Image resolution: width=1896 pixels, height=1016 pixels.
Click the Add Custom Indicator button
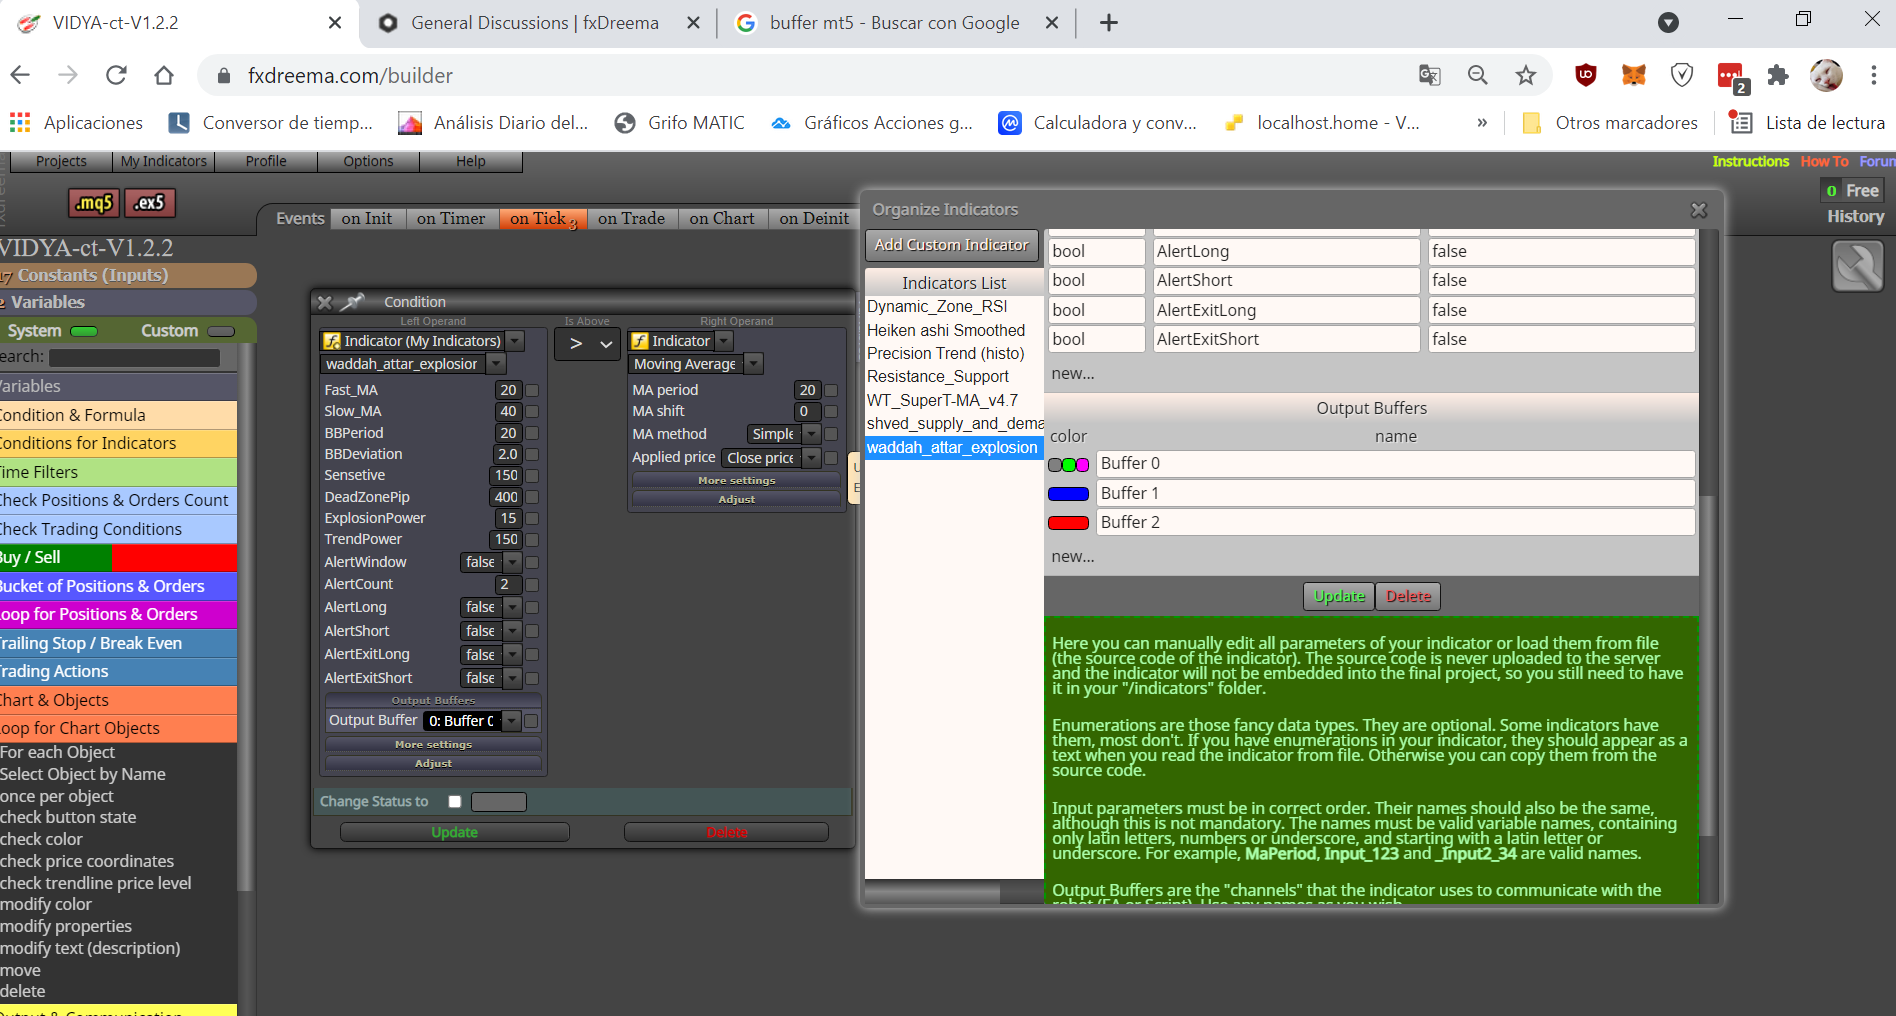pyautogui.click(x=951, y=245)
